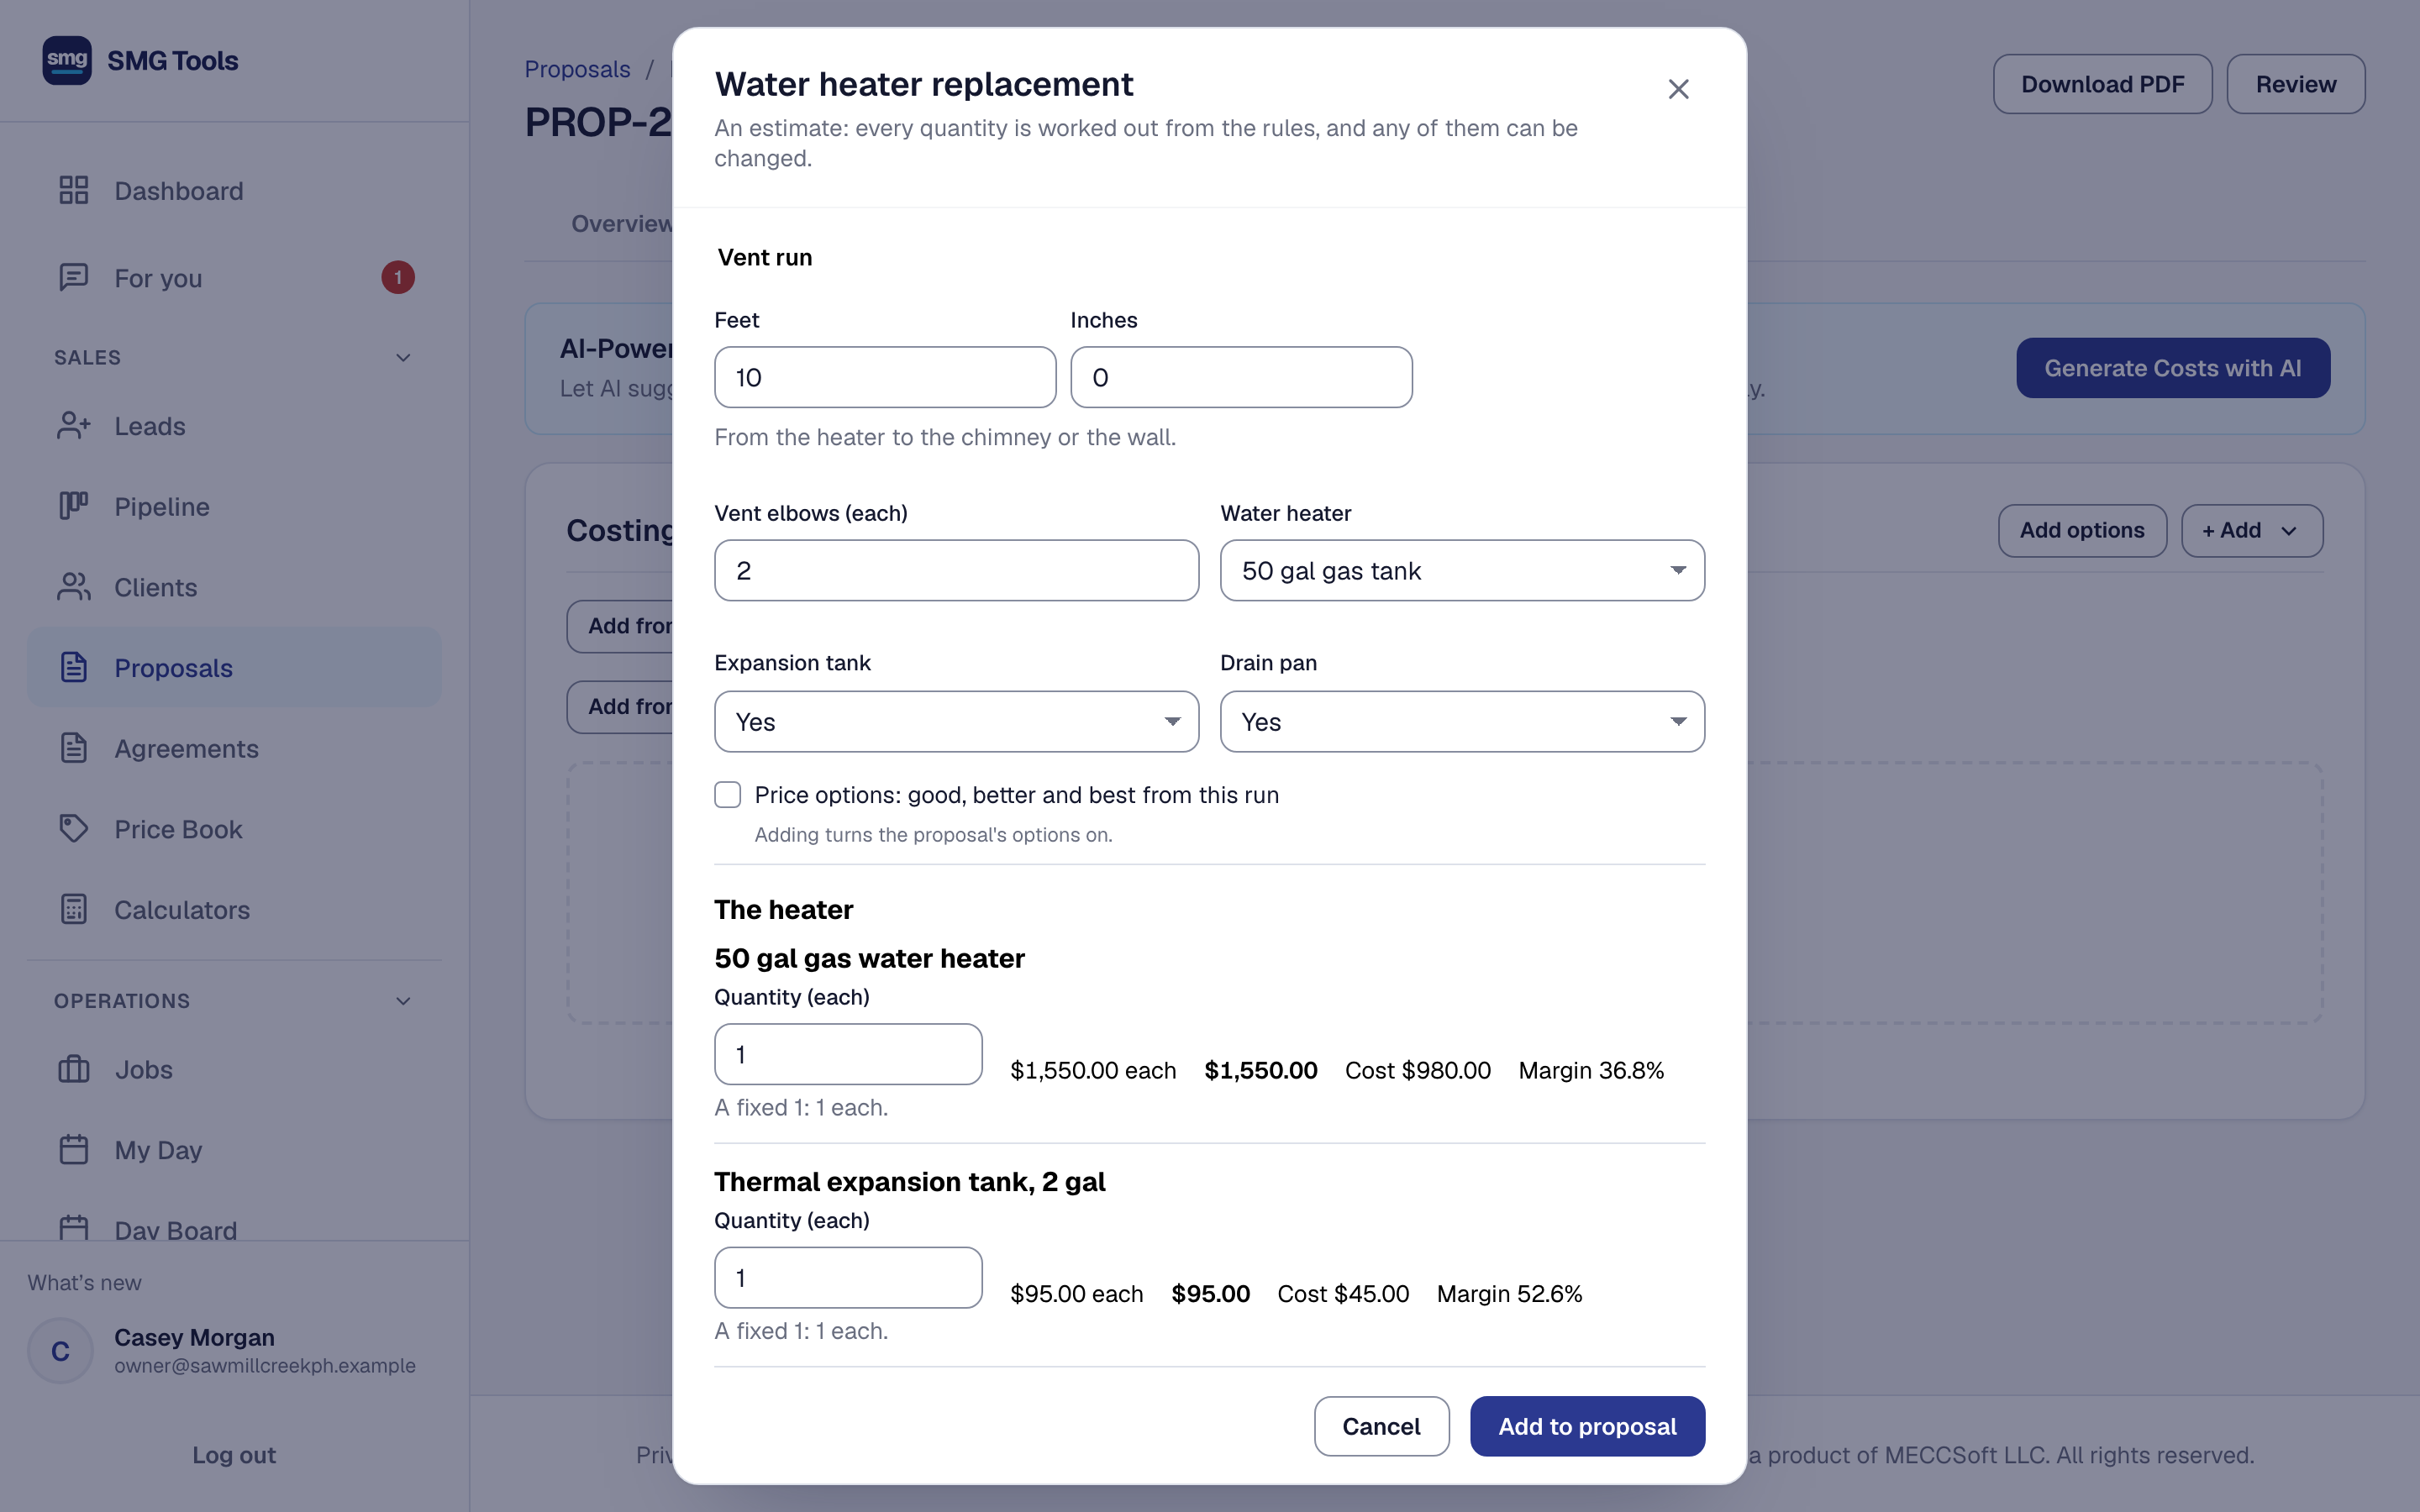
Task: Open the Drain pan dropdown
Action: click(1462, 722)
